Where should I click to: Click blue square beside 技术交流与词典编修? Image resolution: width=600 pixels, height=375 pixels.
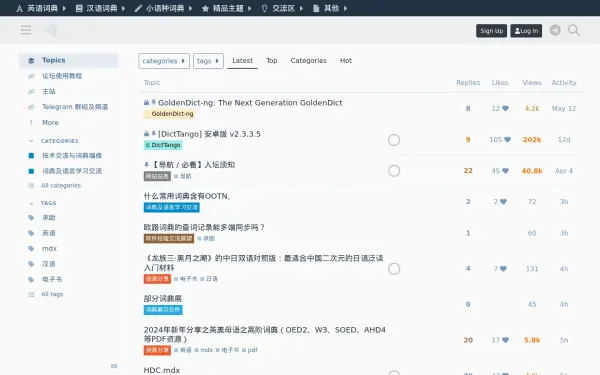click(31, 155)
